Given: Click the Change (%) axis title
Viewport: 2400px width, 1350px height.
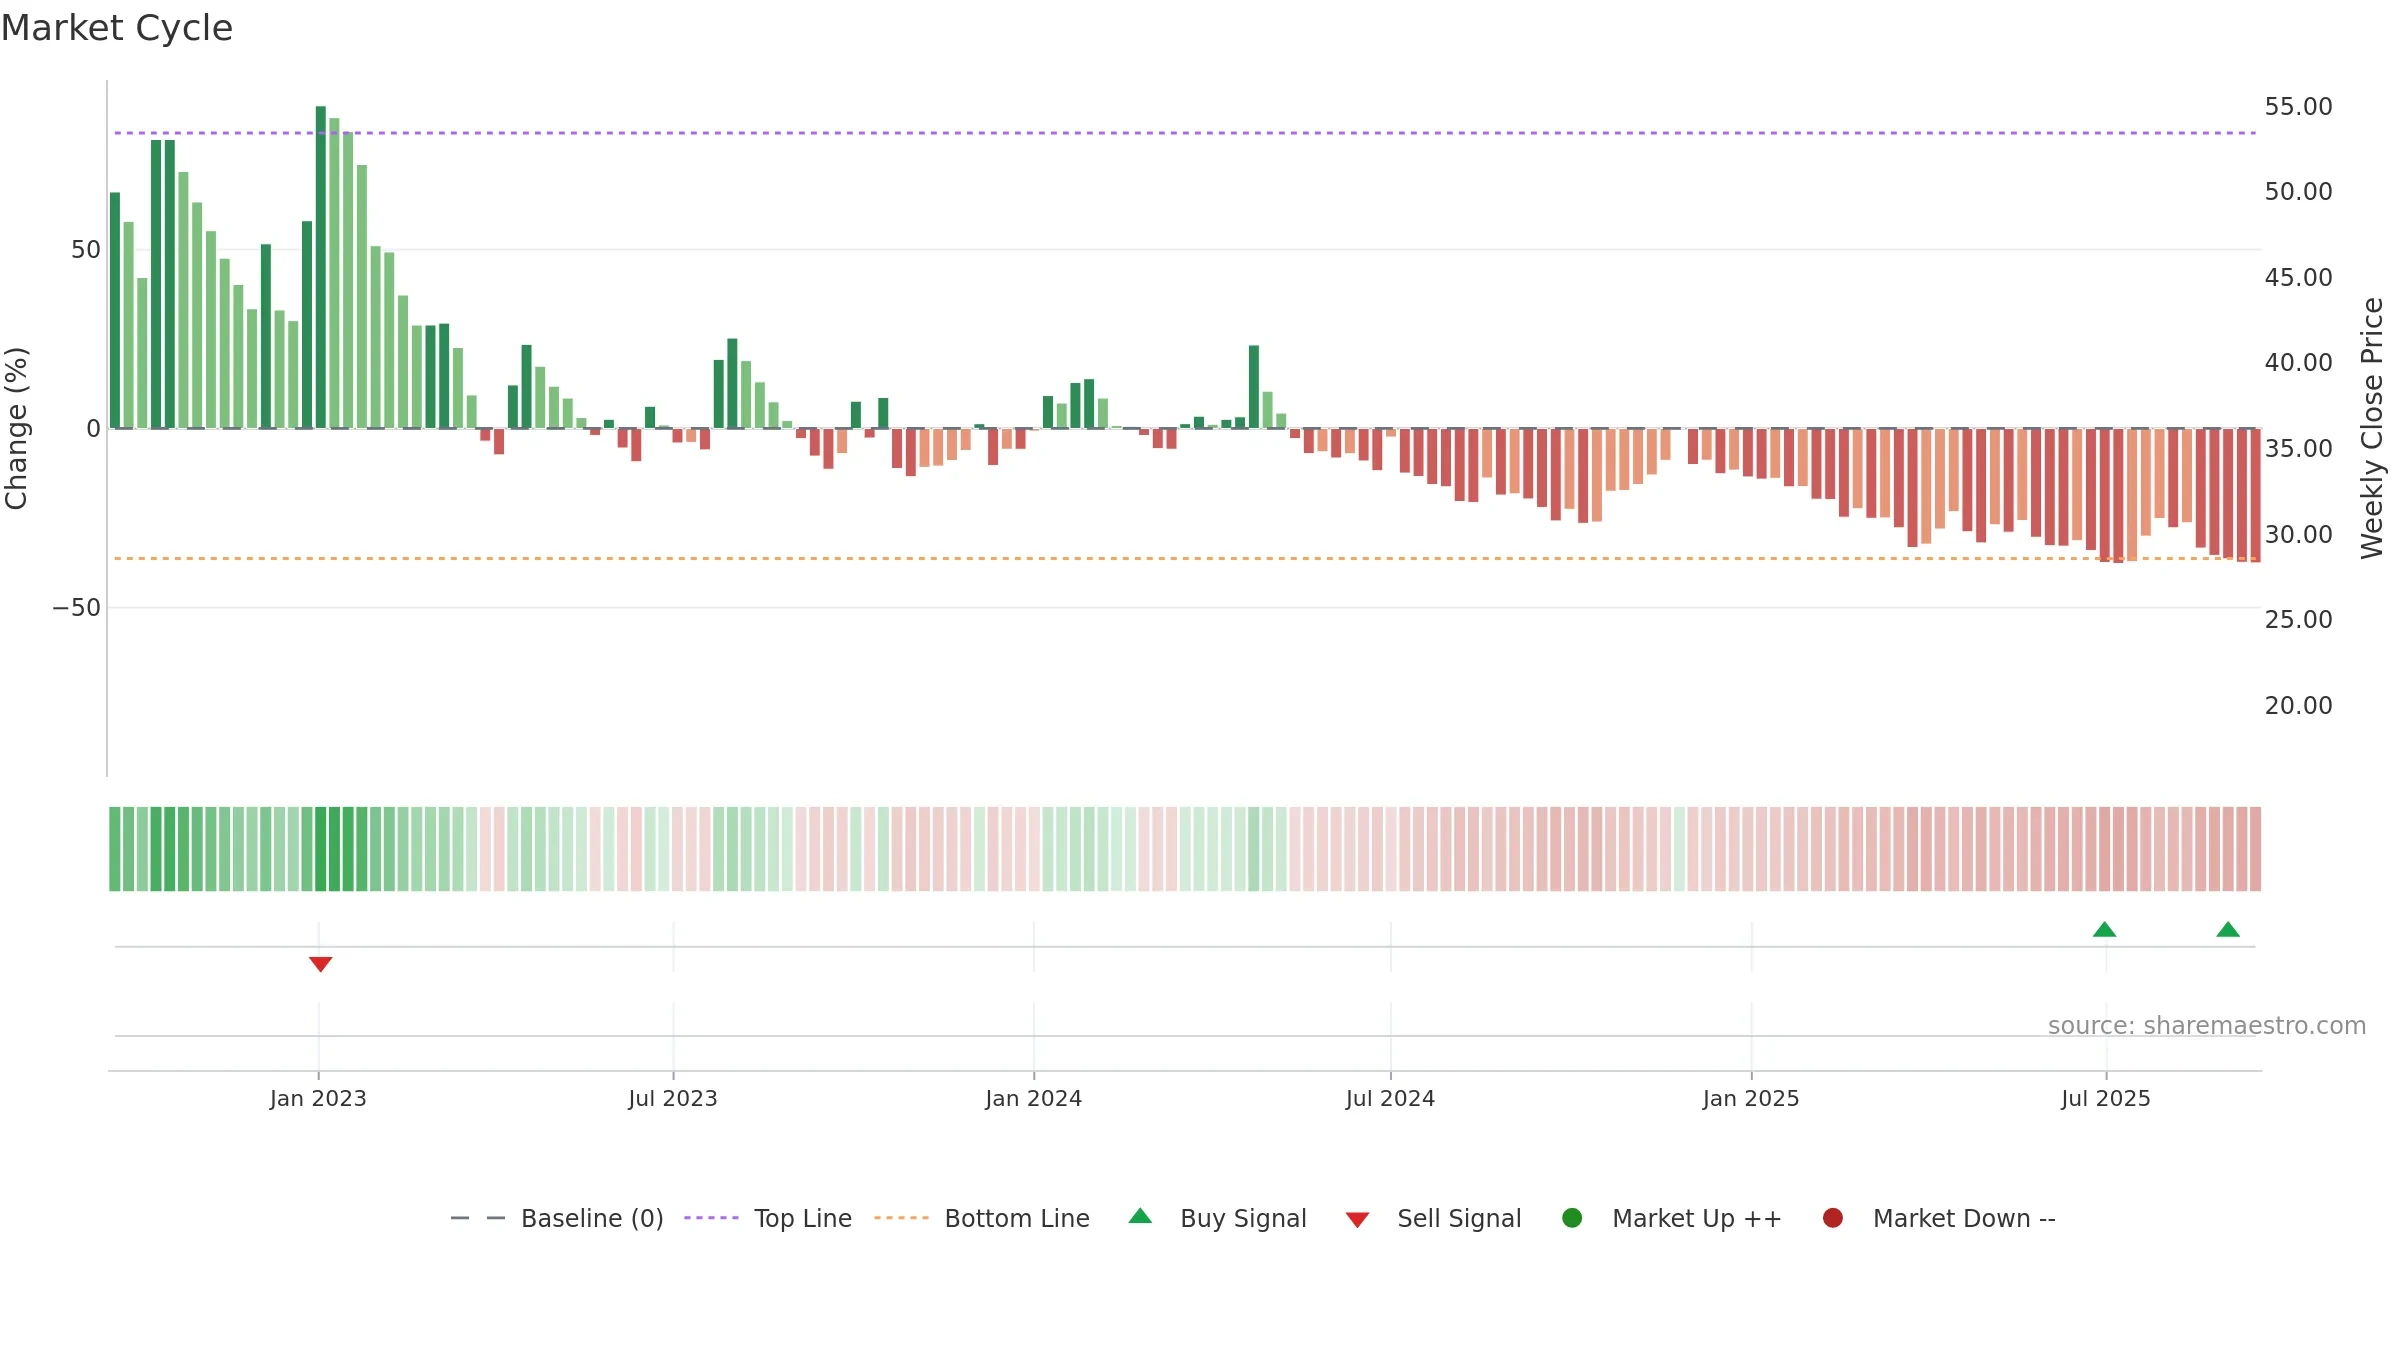Looking at the screenshot, I should [16, 428].
